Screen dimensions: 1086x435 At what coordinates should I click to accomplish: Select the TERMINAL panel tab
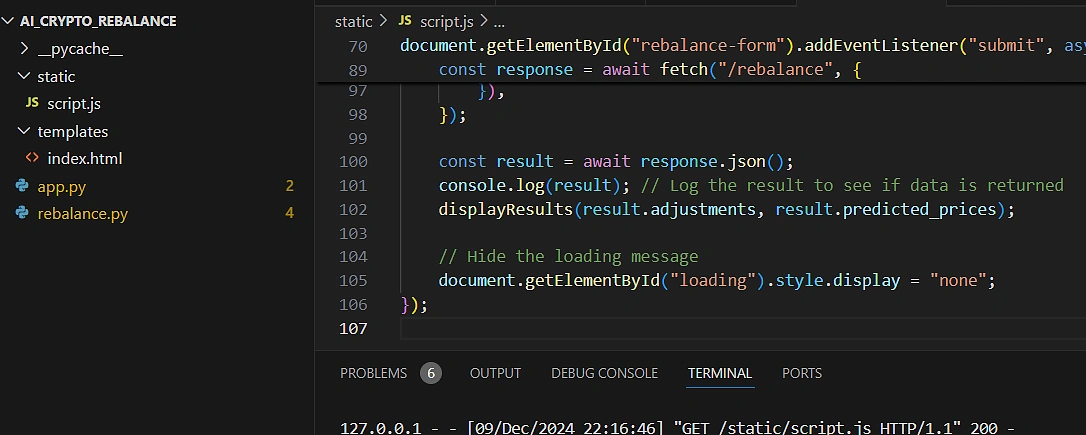click(720, 373)
